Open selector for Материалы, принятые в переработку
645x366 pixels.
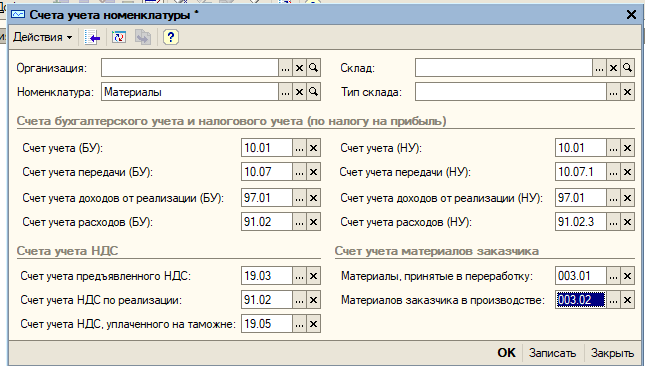point(613,276)
